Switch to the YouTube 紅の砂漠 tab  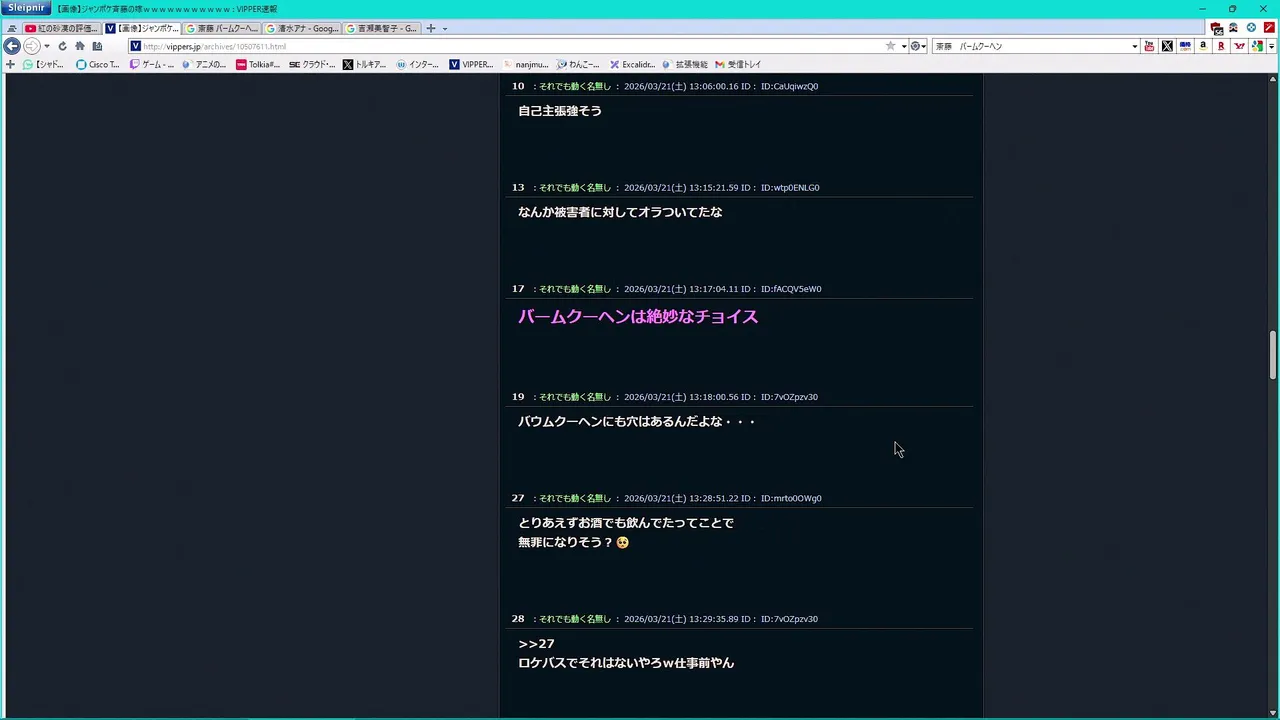tap(61, 28)
